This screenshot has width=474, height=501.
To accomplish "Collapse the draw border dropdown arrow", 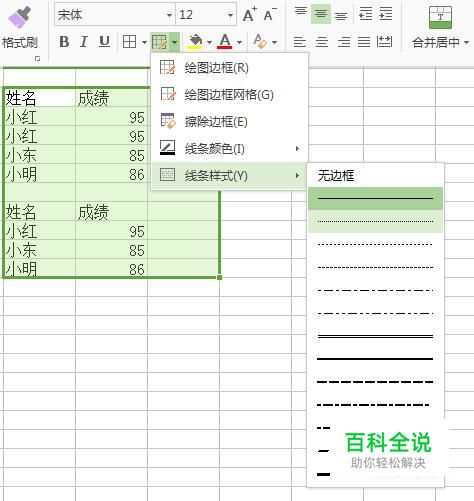I will click(174, 42).
